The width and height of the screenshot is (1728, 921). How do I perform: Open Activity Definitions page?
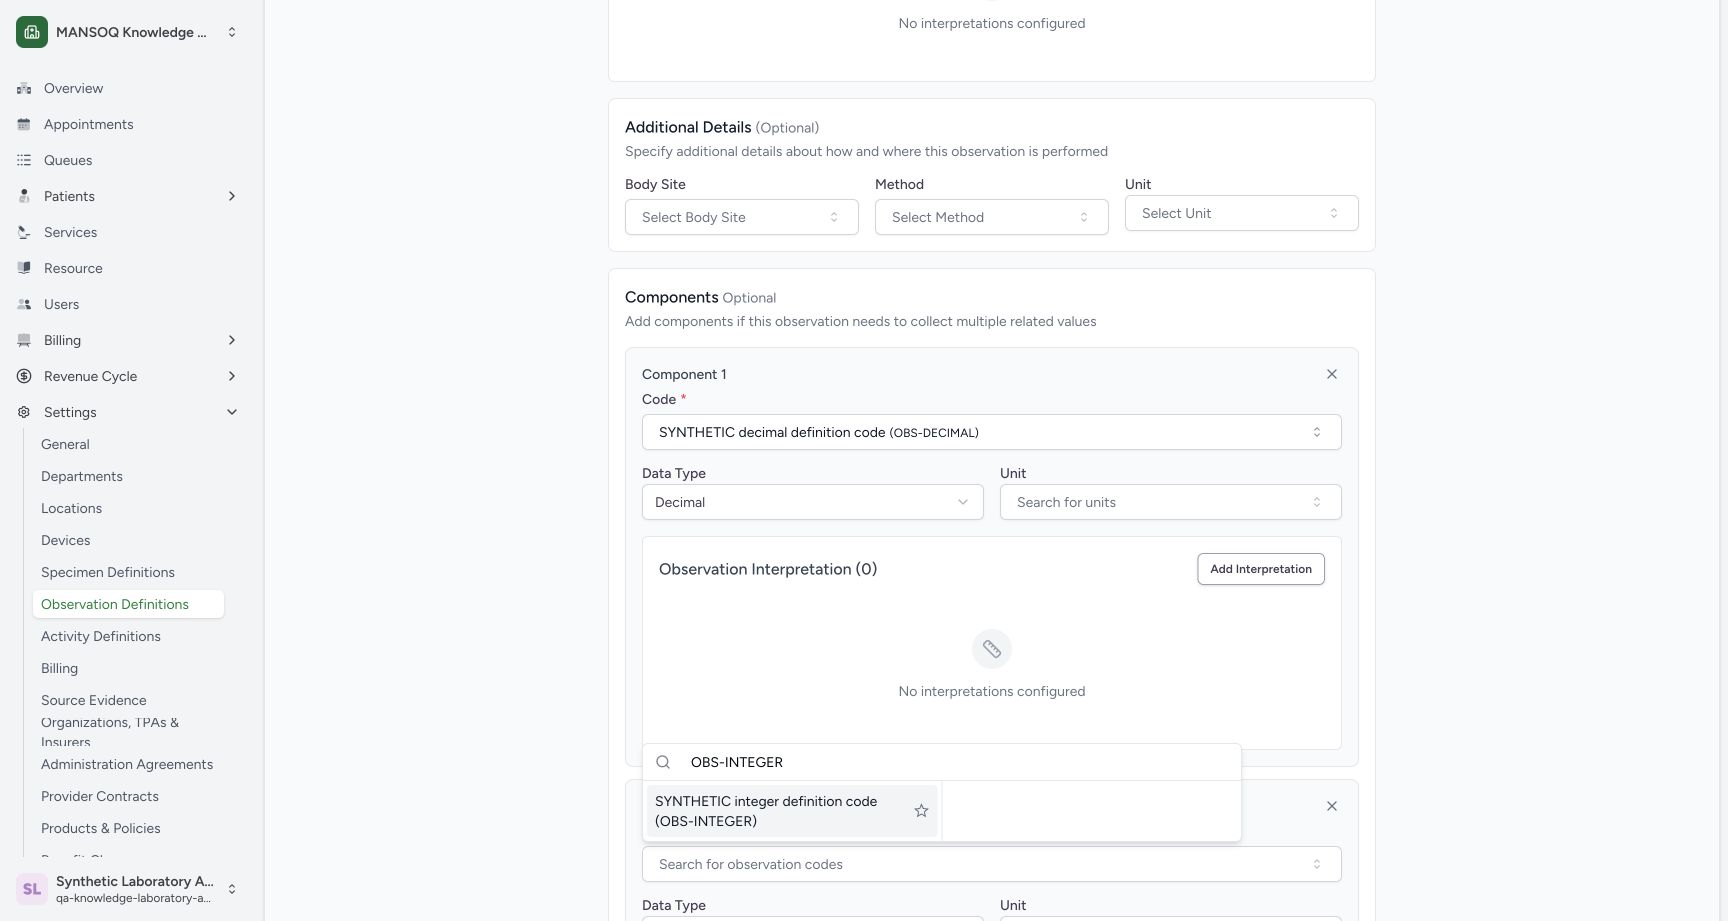101,636
